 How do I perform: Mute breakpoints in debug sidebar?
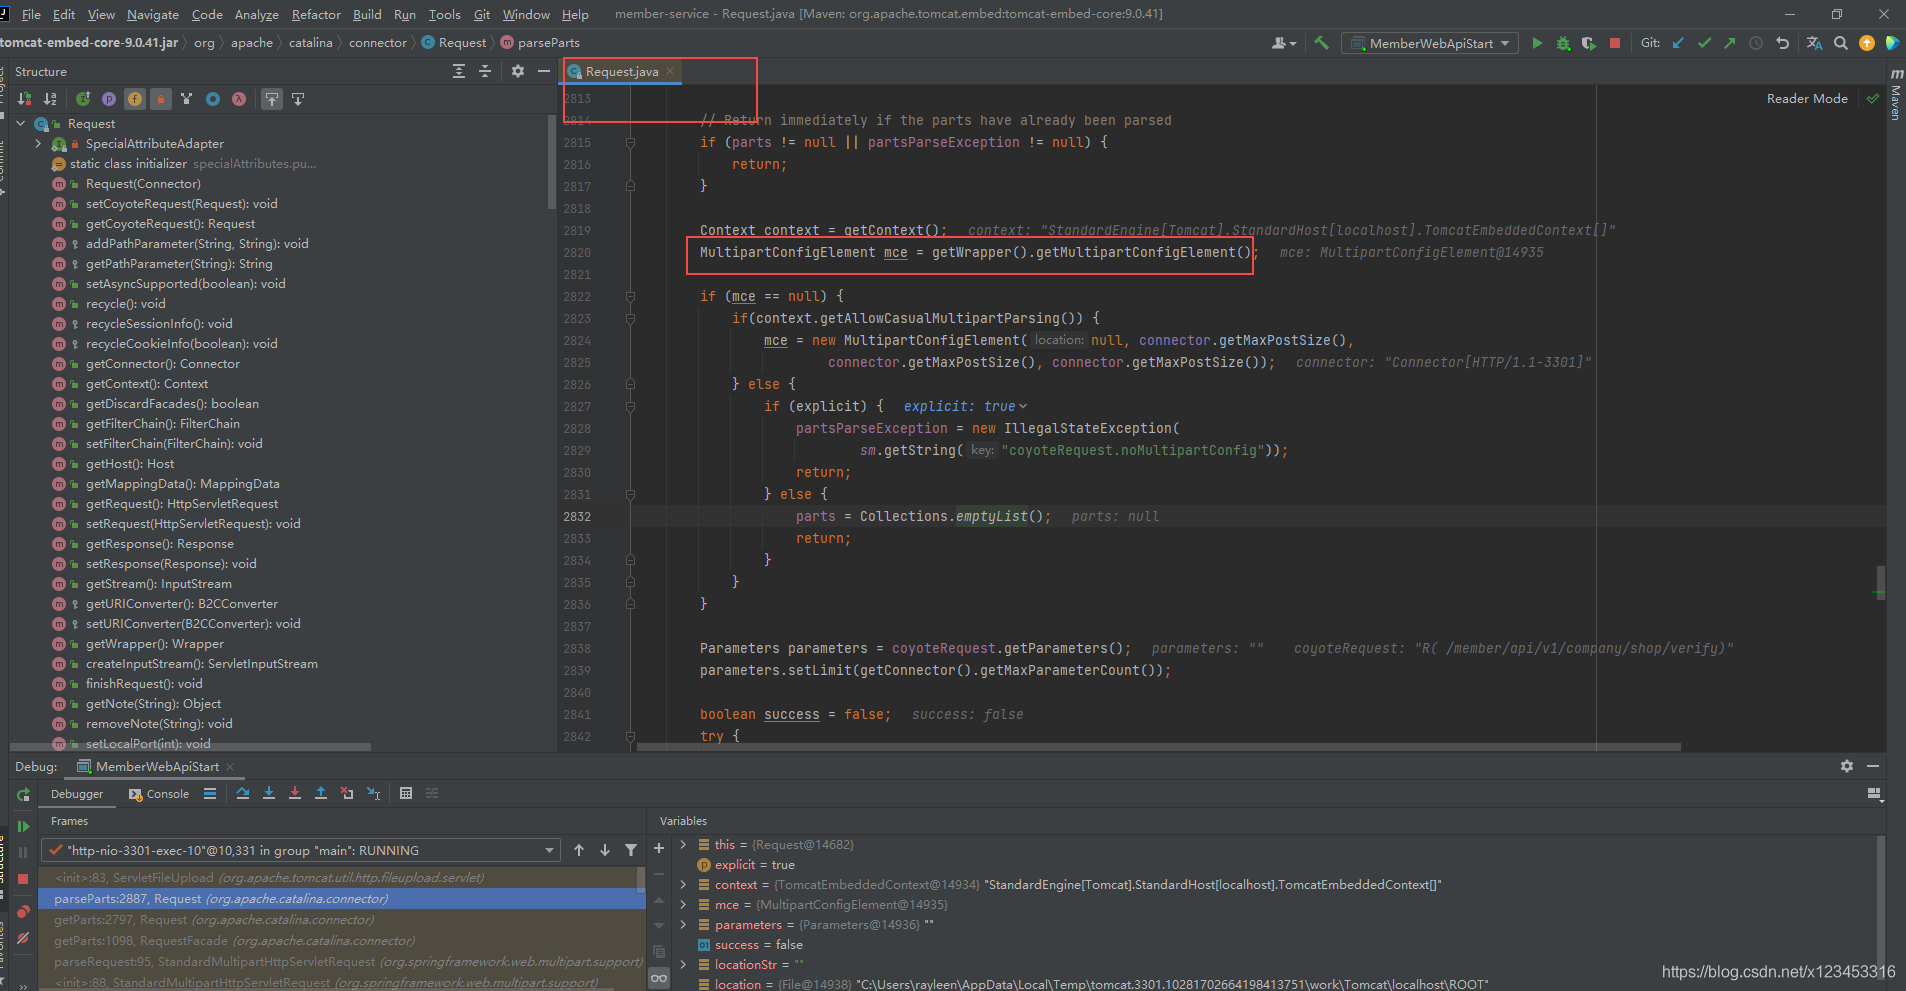coord(23,938)
